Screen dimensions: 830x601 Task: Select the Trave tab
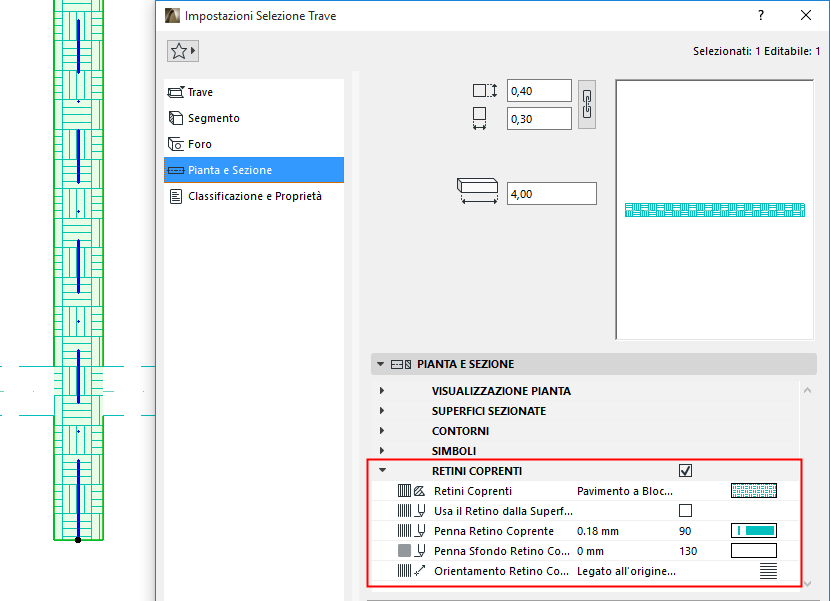(254, 92)
